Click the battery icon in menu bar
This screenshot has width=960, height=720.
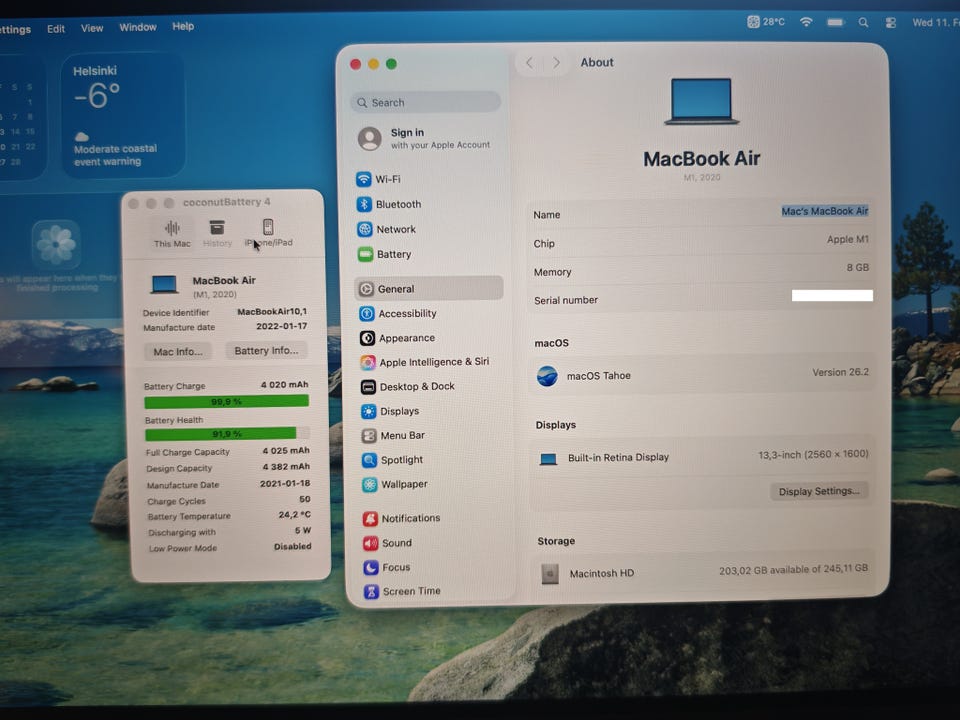pos(835,23)
